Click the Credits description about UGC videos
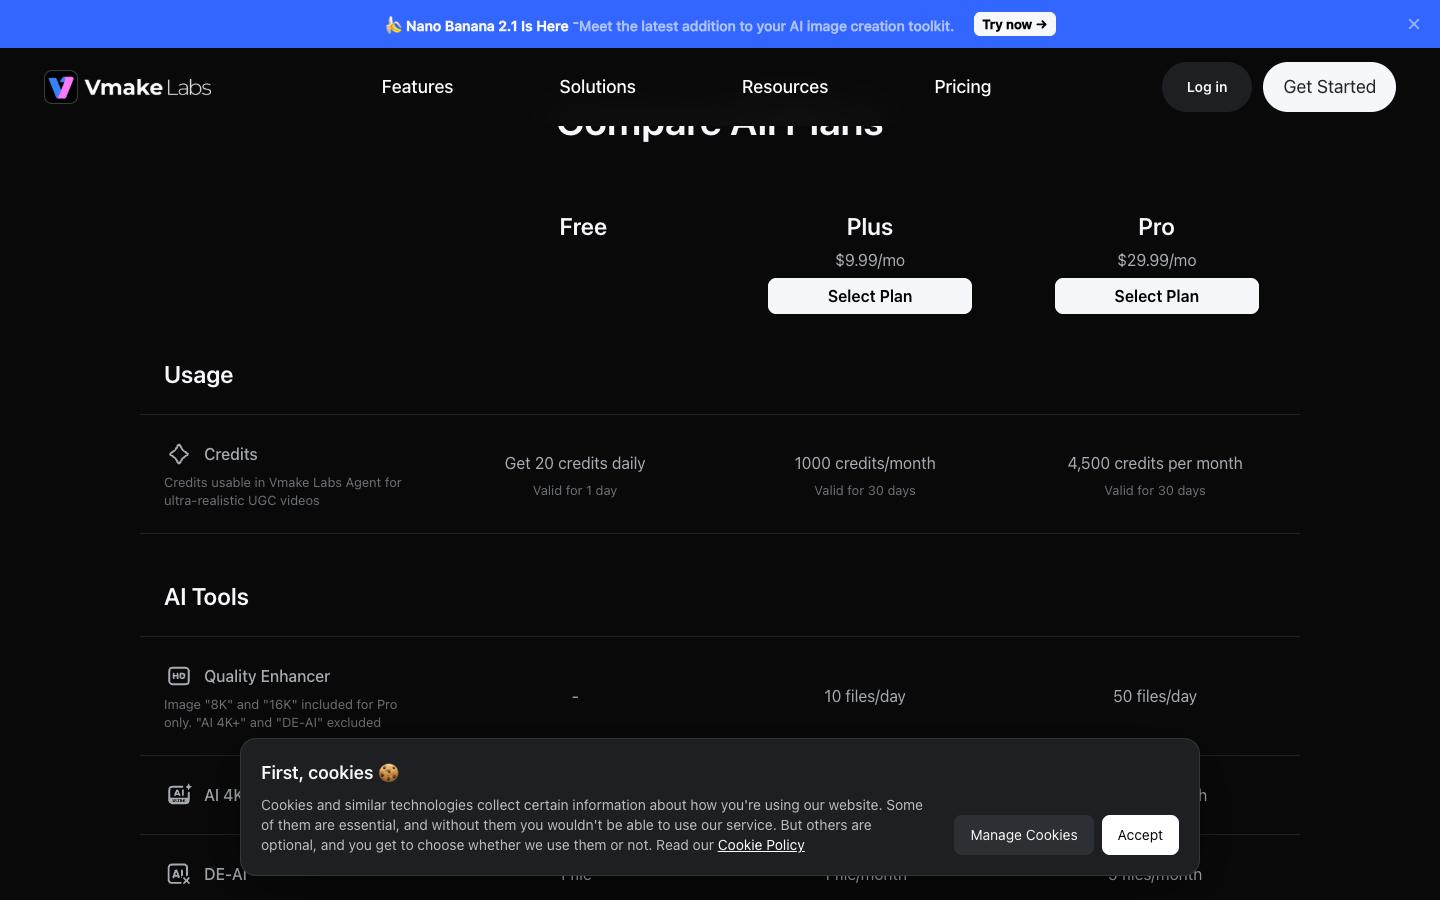Image resolution: width=1440 pixels, height=900 pixels. pos(283,491)
